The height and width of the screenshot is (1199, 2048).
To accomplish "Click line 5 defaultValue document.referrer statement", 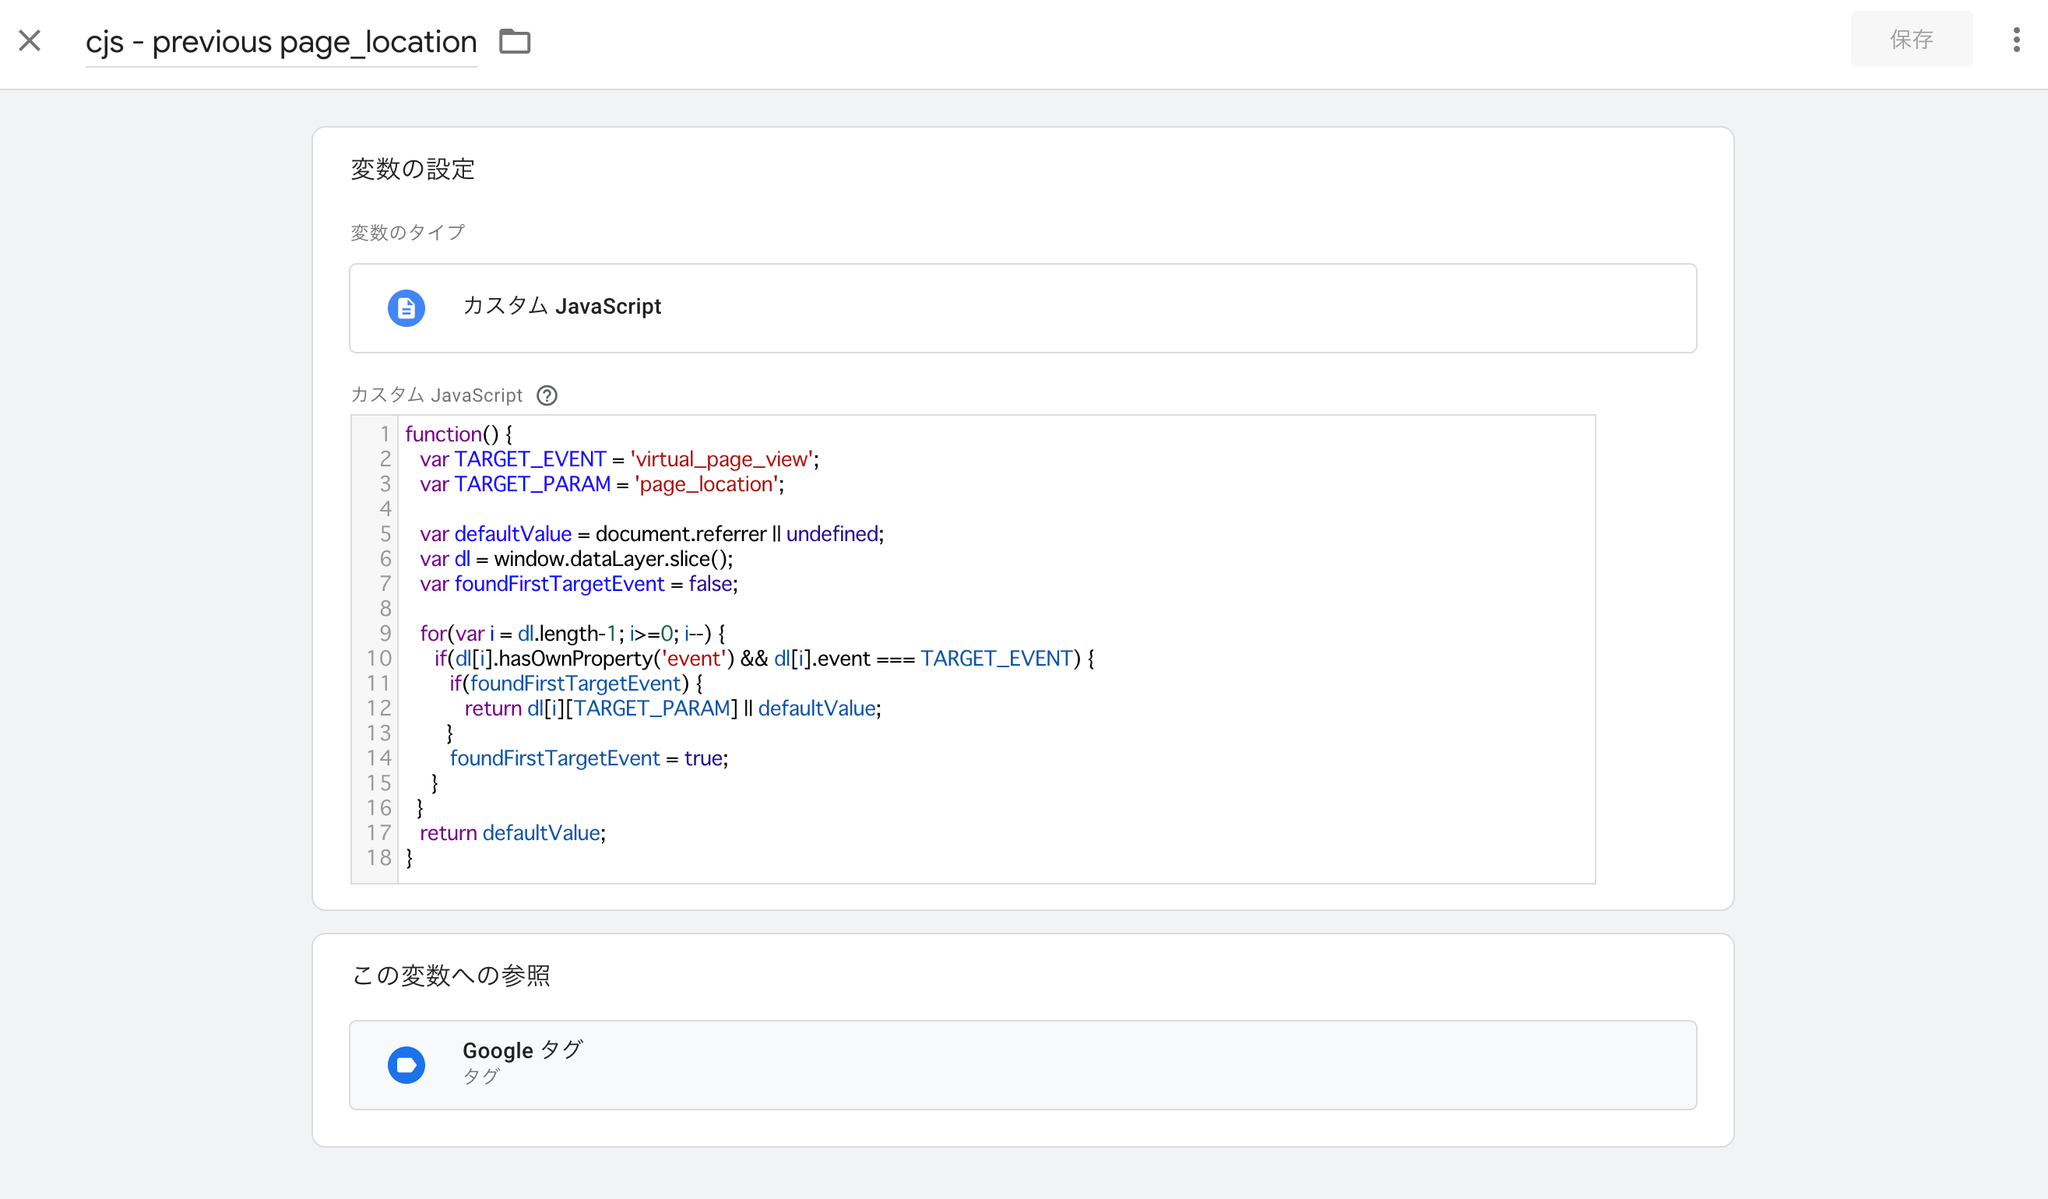I will pos(652,534).
